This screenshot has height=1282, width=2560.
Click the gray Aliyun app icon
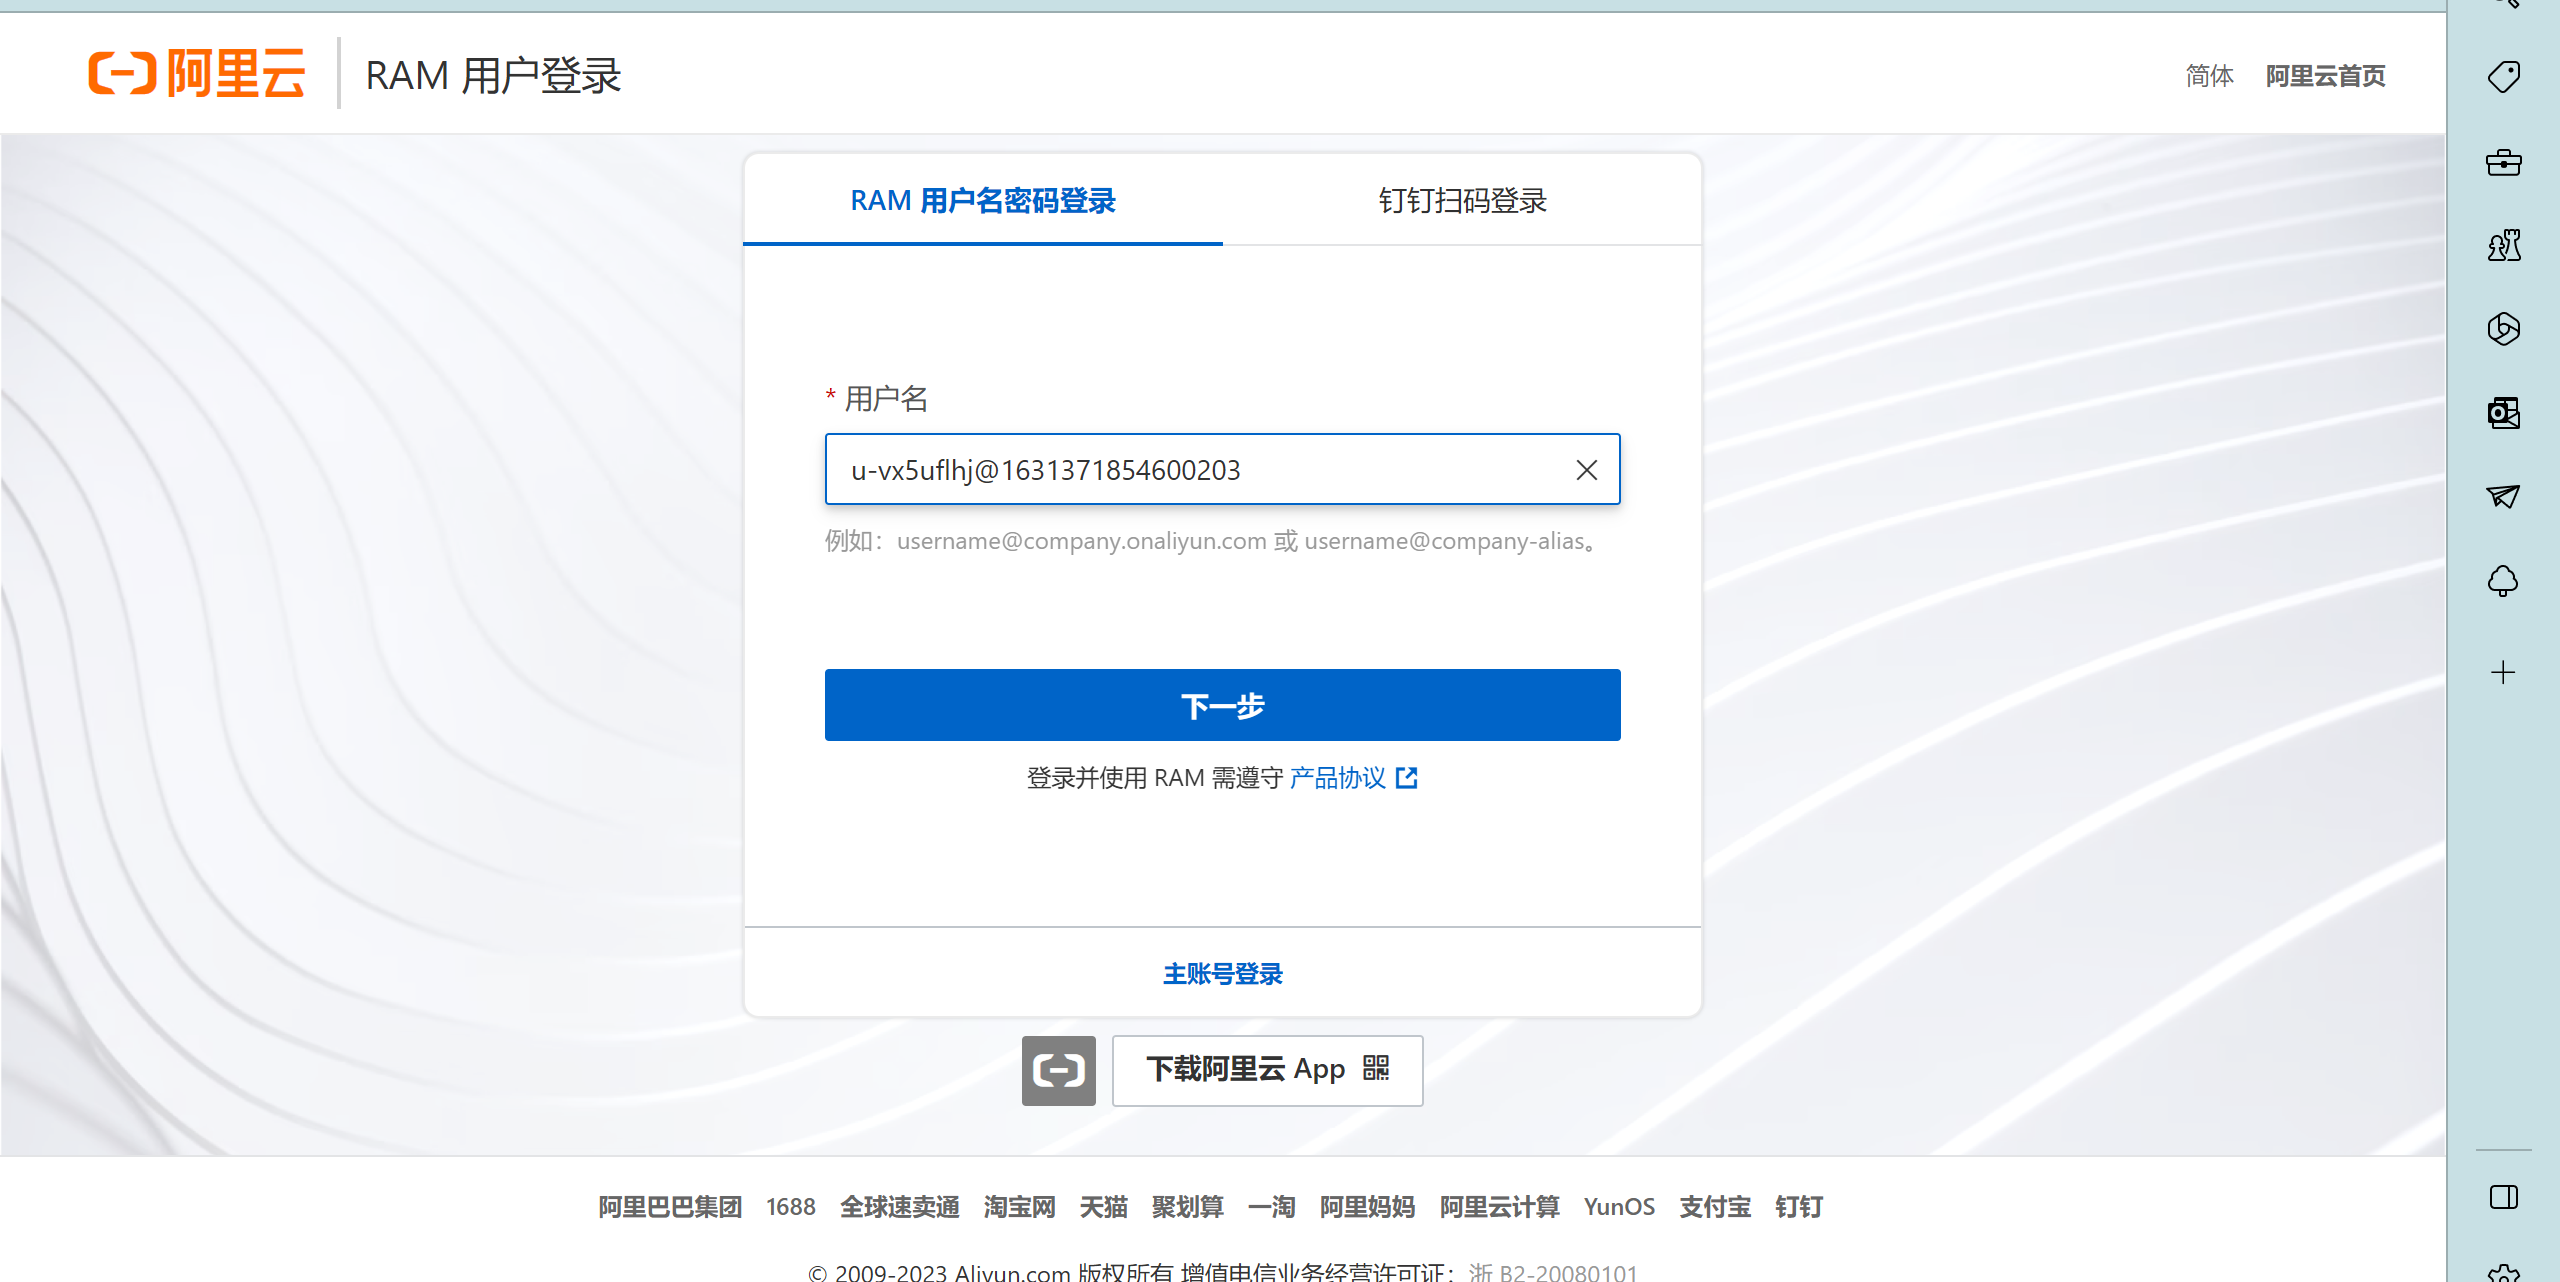1058,1070
